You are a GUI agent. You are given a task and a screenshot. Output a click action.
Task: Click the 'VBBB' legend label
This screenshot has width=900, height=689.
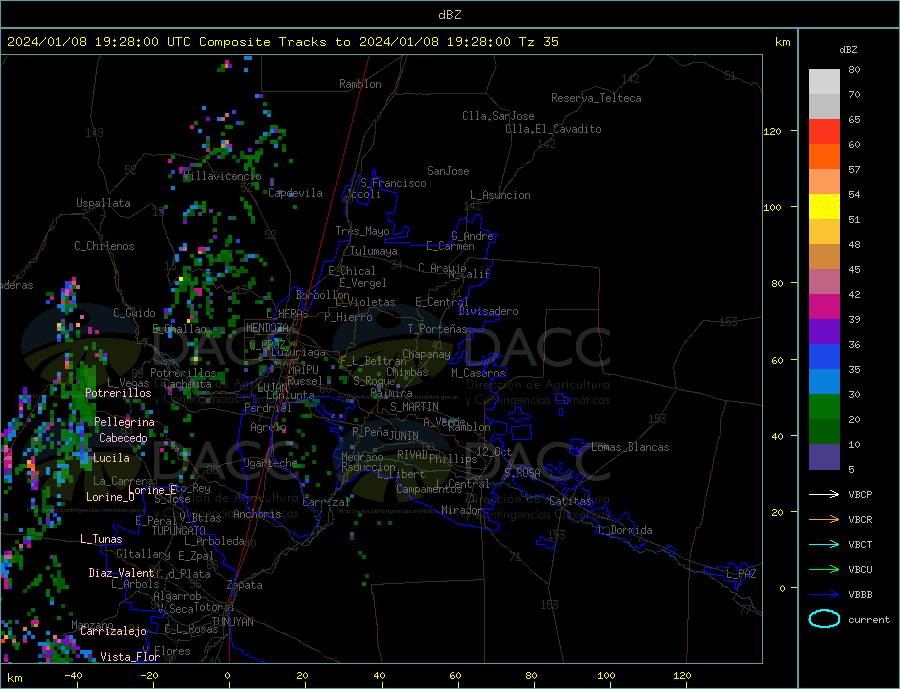(860, 594)
